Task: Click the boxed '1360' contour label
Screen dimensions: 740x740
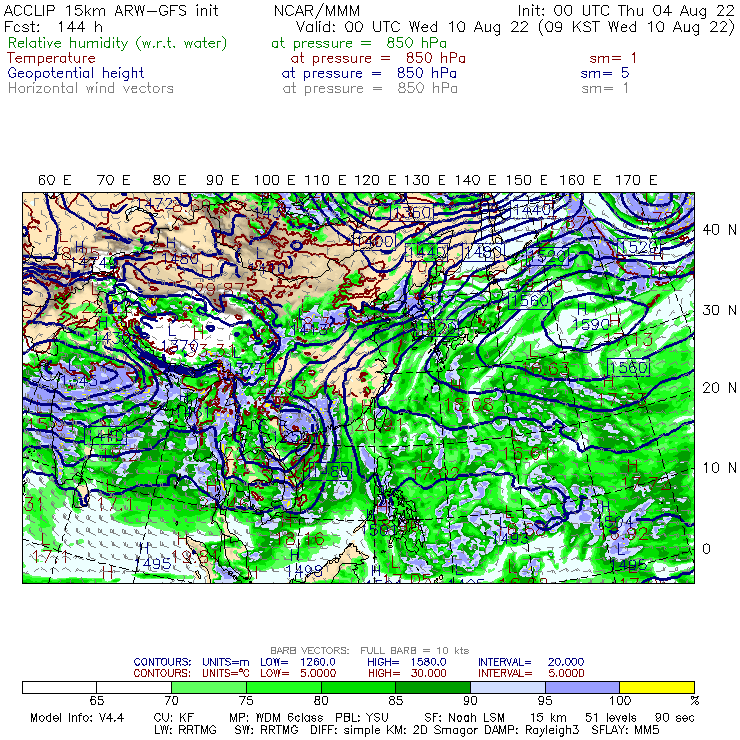Action: (x=412, y=212)
